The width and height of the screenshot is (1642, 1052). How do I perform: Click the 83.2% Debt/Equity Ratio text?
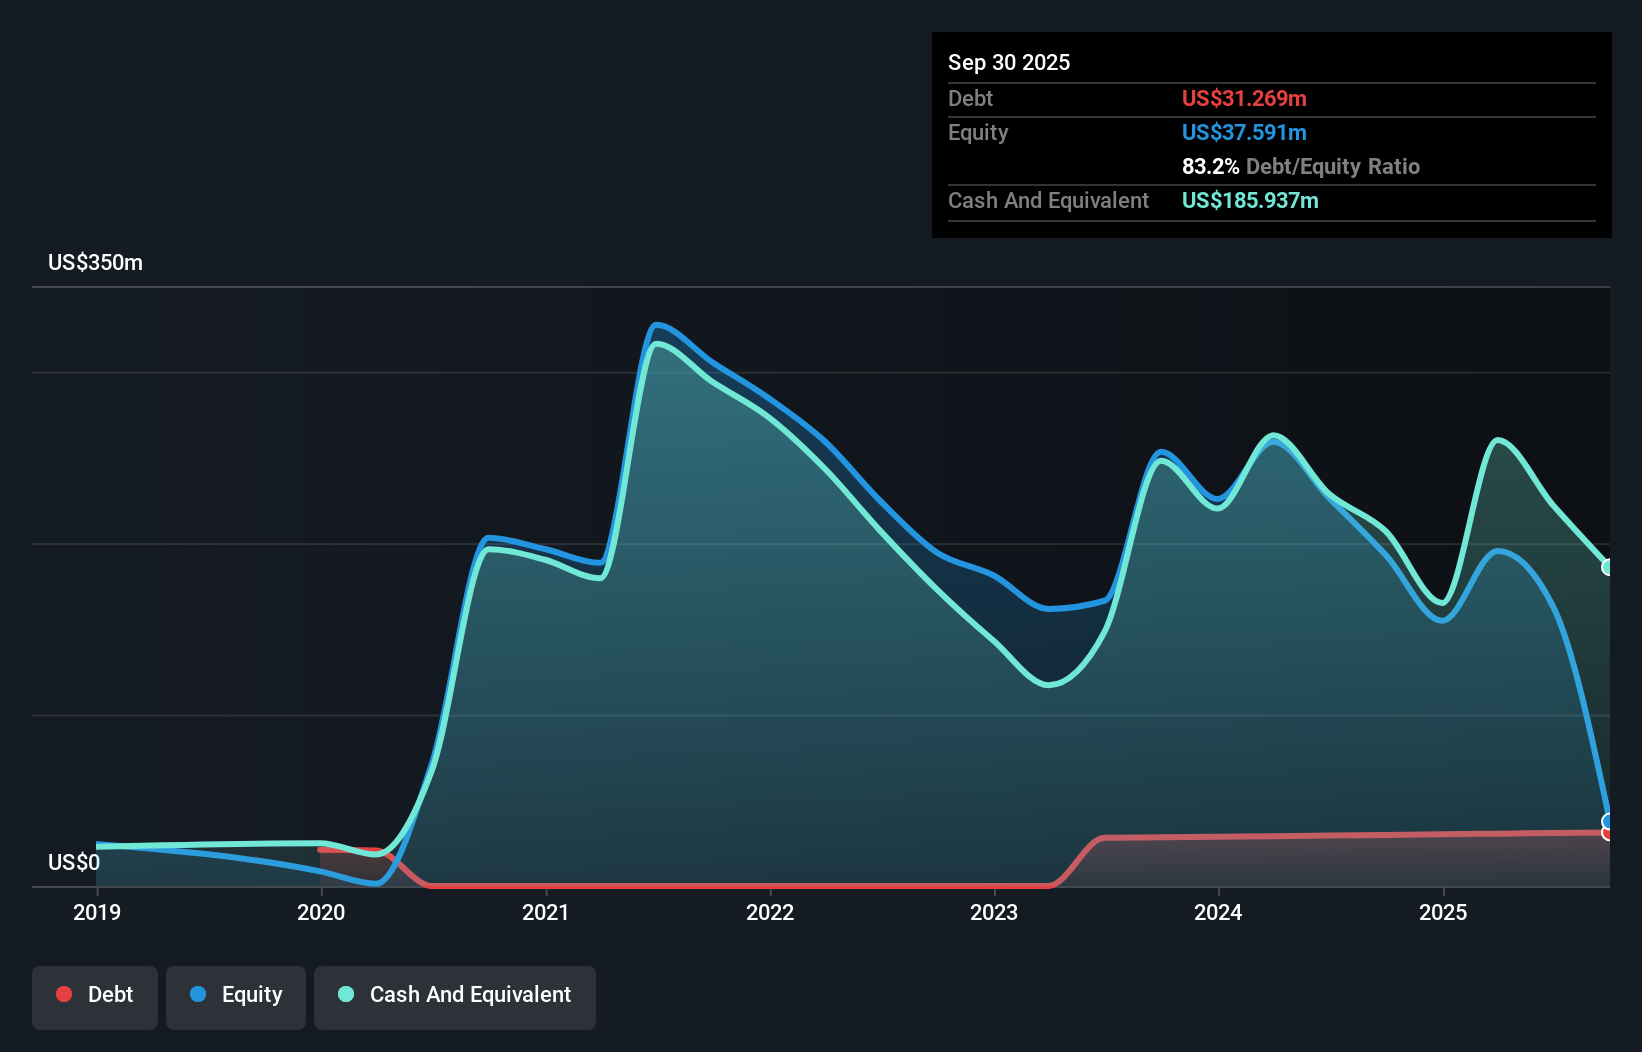1301,166
